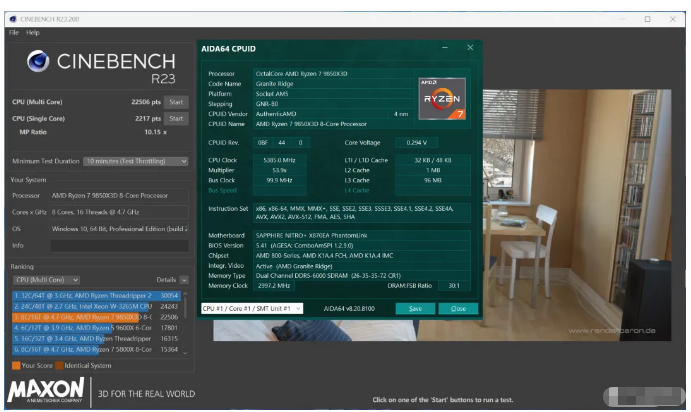The height and width of the screenshot is (412, 691).
Task: Maximize the Cinebench main window
Action: [646, 18]
